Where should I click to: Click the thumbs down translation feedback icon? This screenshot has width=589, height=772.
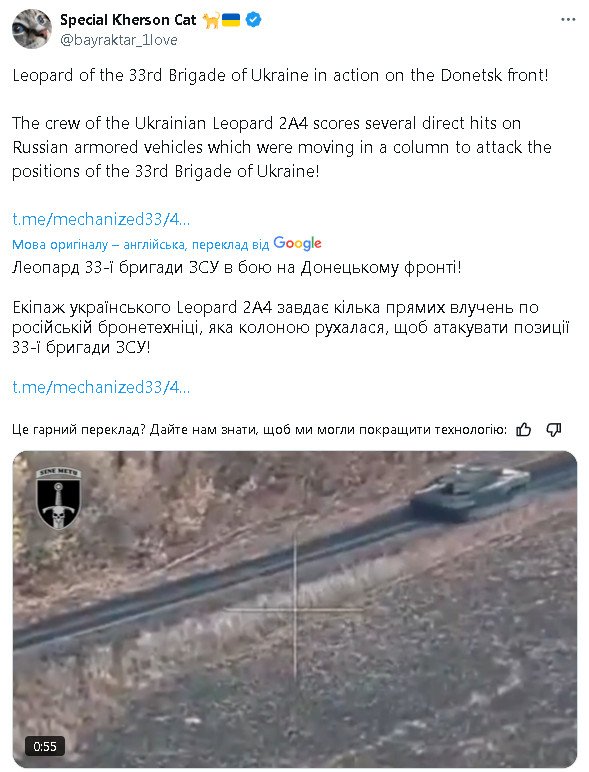[x=554, y=430]
